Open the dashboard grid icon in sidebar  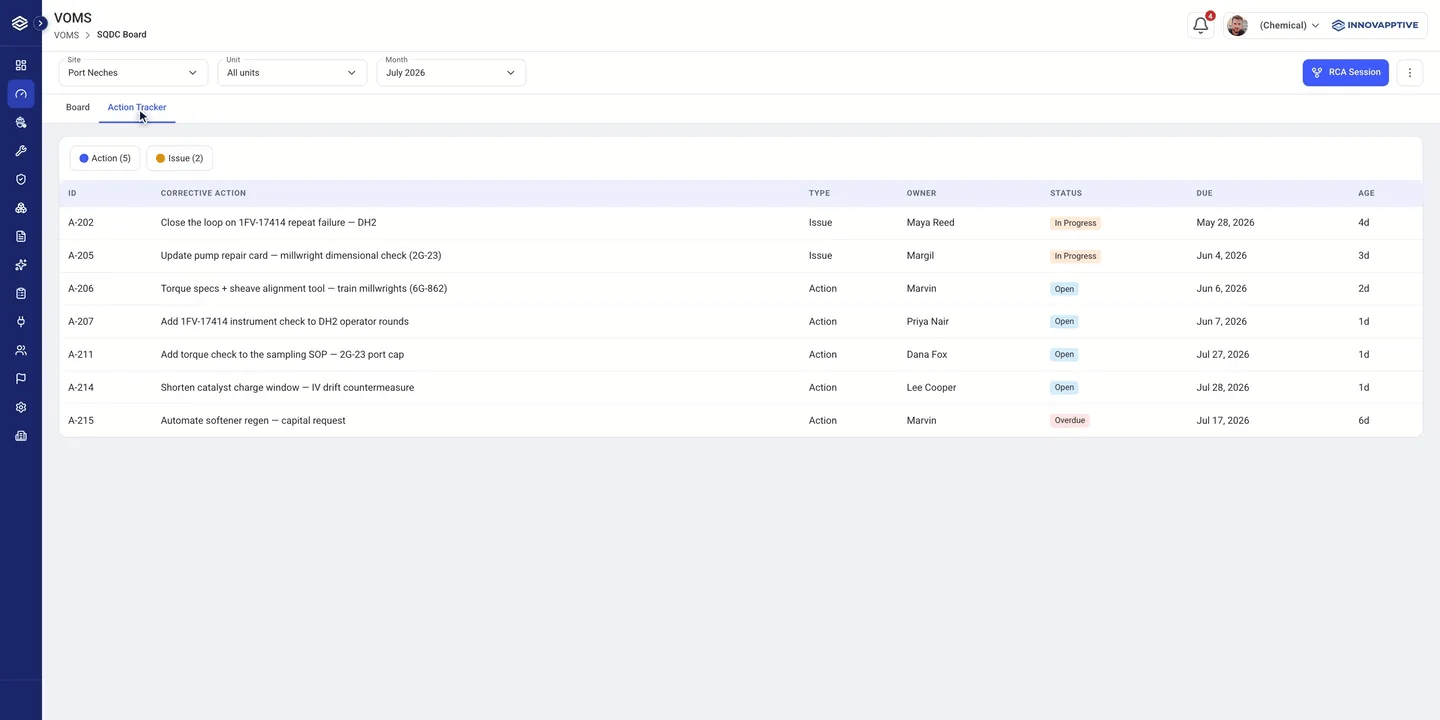click(21, 65)
